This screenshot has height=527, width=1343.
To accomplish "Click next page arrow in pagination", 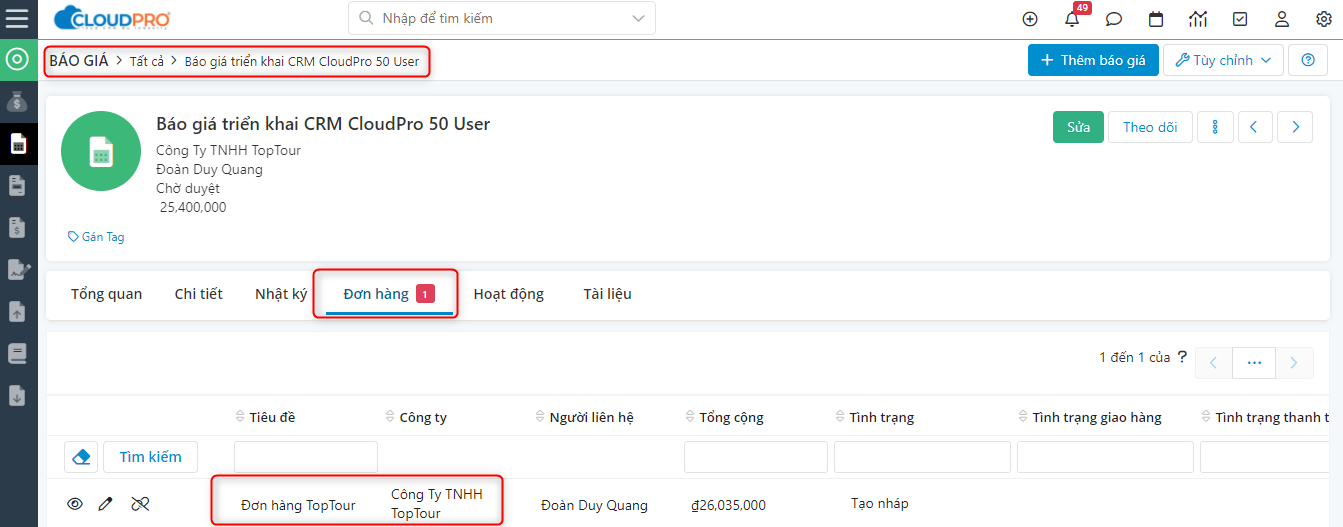I will pyautogui.click(x=1294, y=363).
